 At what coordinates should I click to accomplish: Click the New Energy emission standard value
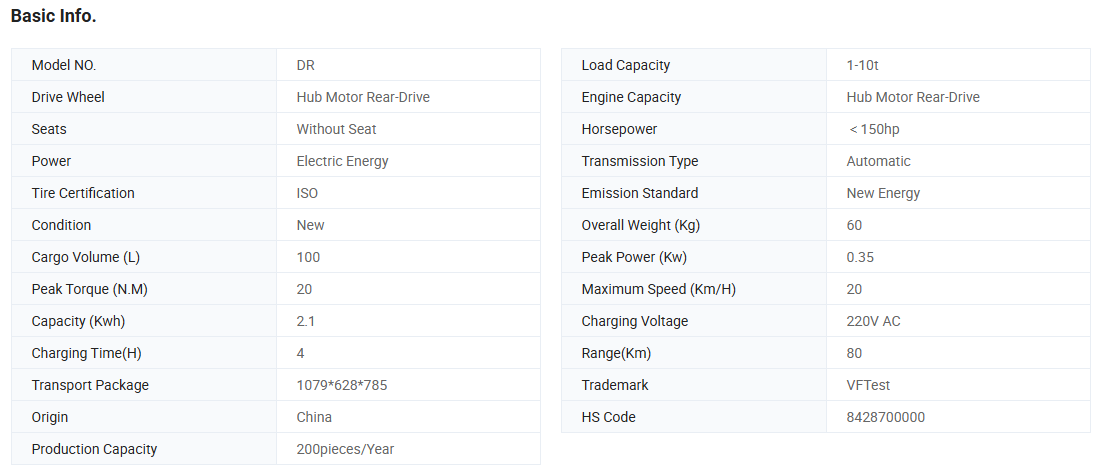pyautogui.click(x=883, y=193)
